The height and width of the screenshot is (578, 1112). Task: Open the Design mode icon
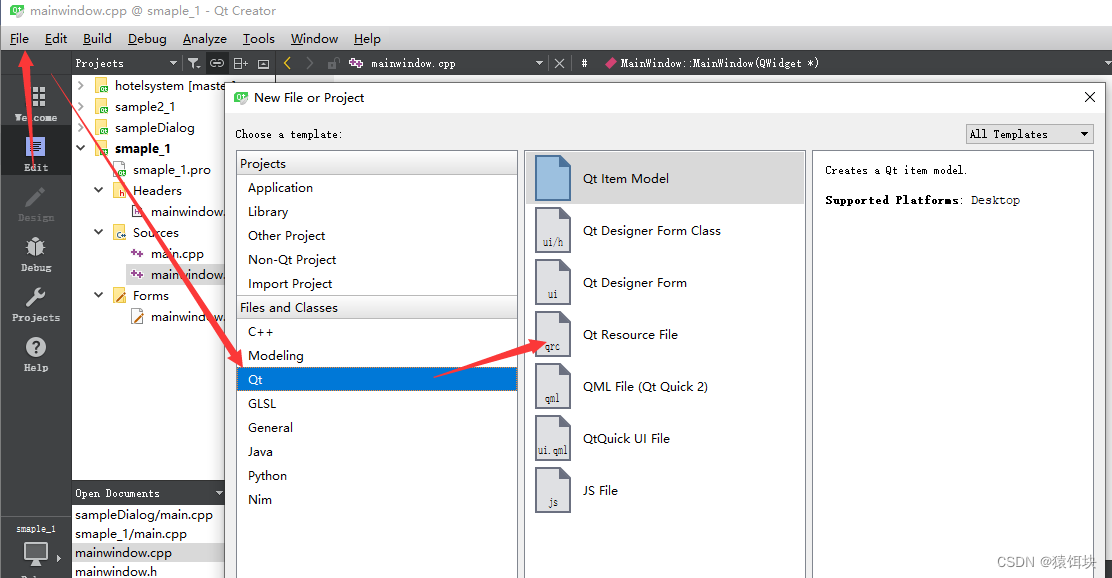point(36,204)
